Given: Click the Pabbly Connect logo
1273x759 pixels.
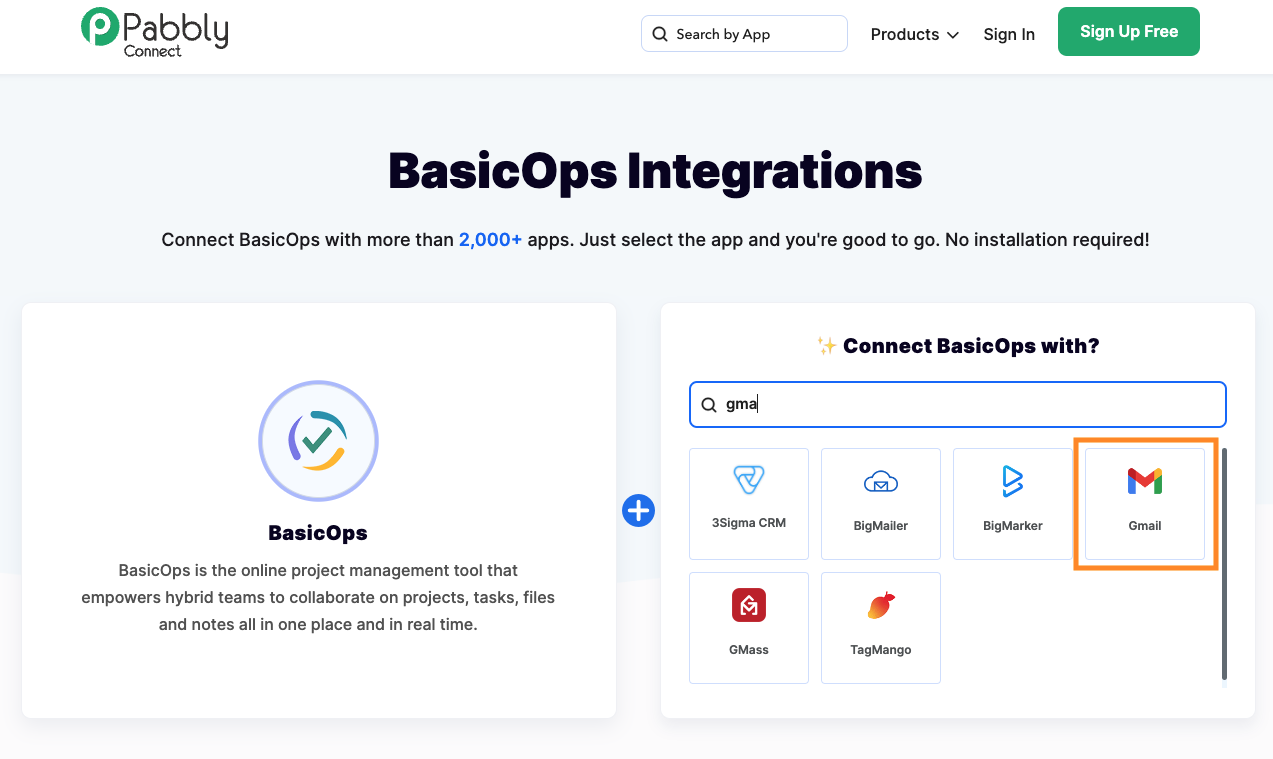Looking at the screenshot, I should tap(154, 31).
